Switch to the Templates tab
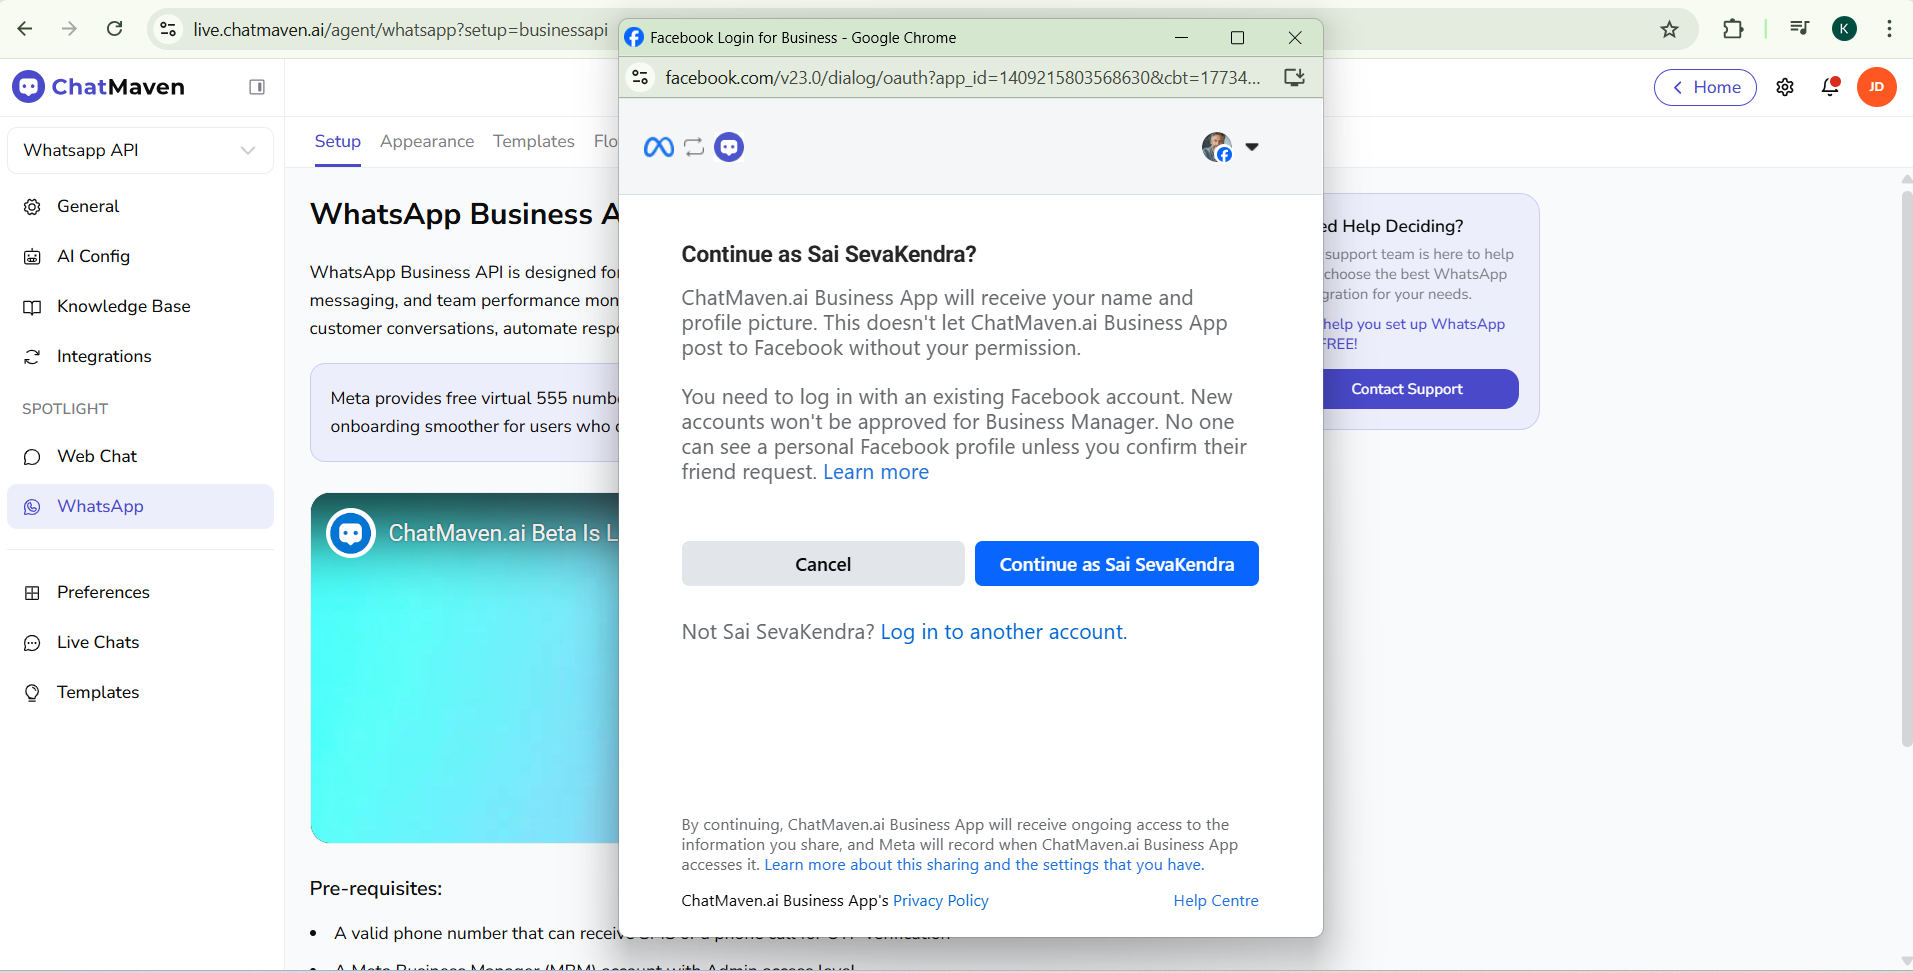The image size is (1913, 973). pyautogui.click(x=533, y=141)
